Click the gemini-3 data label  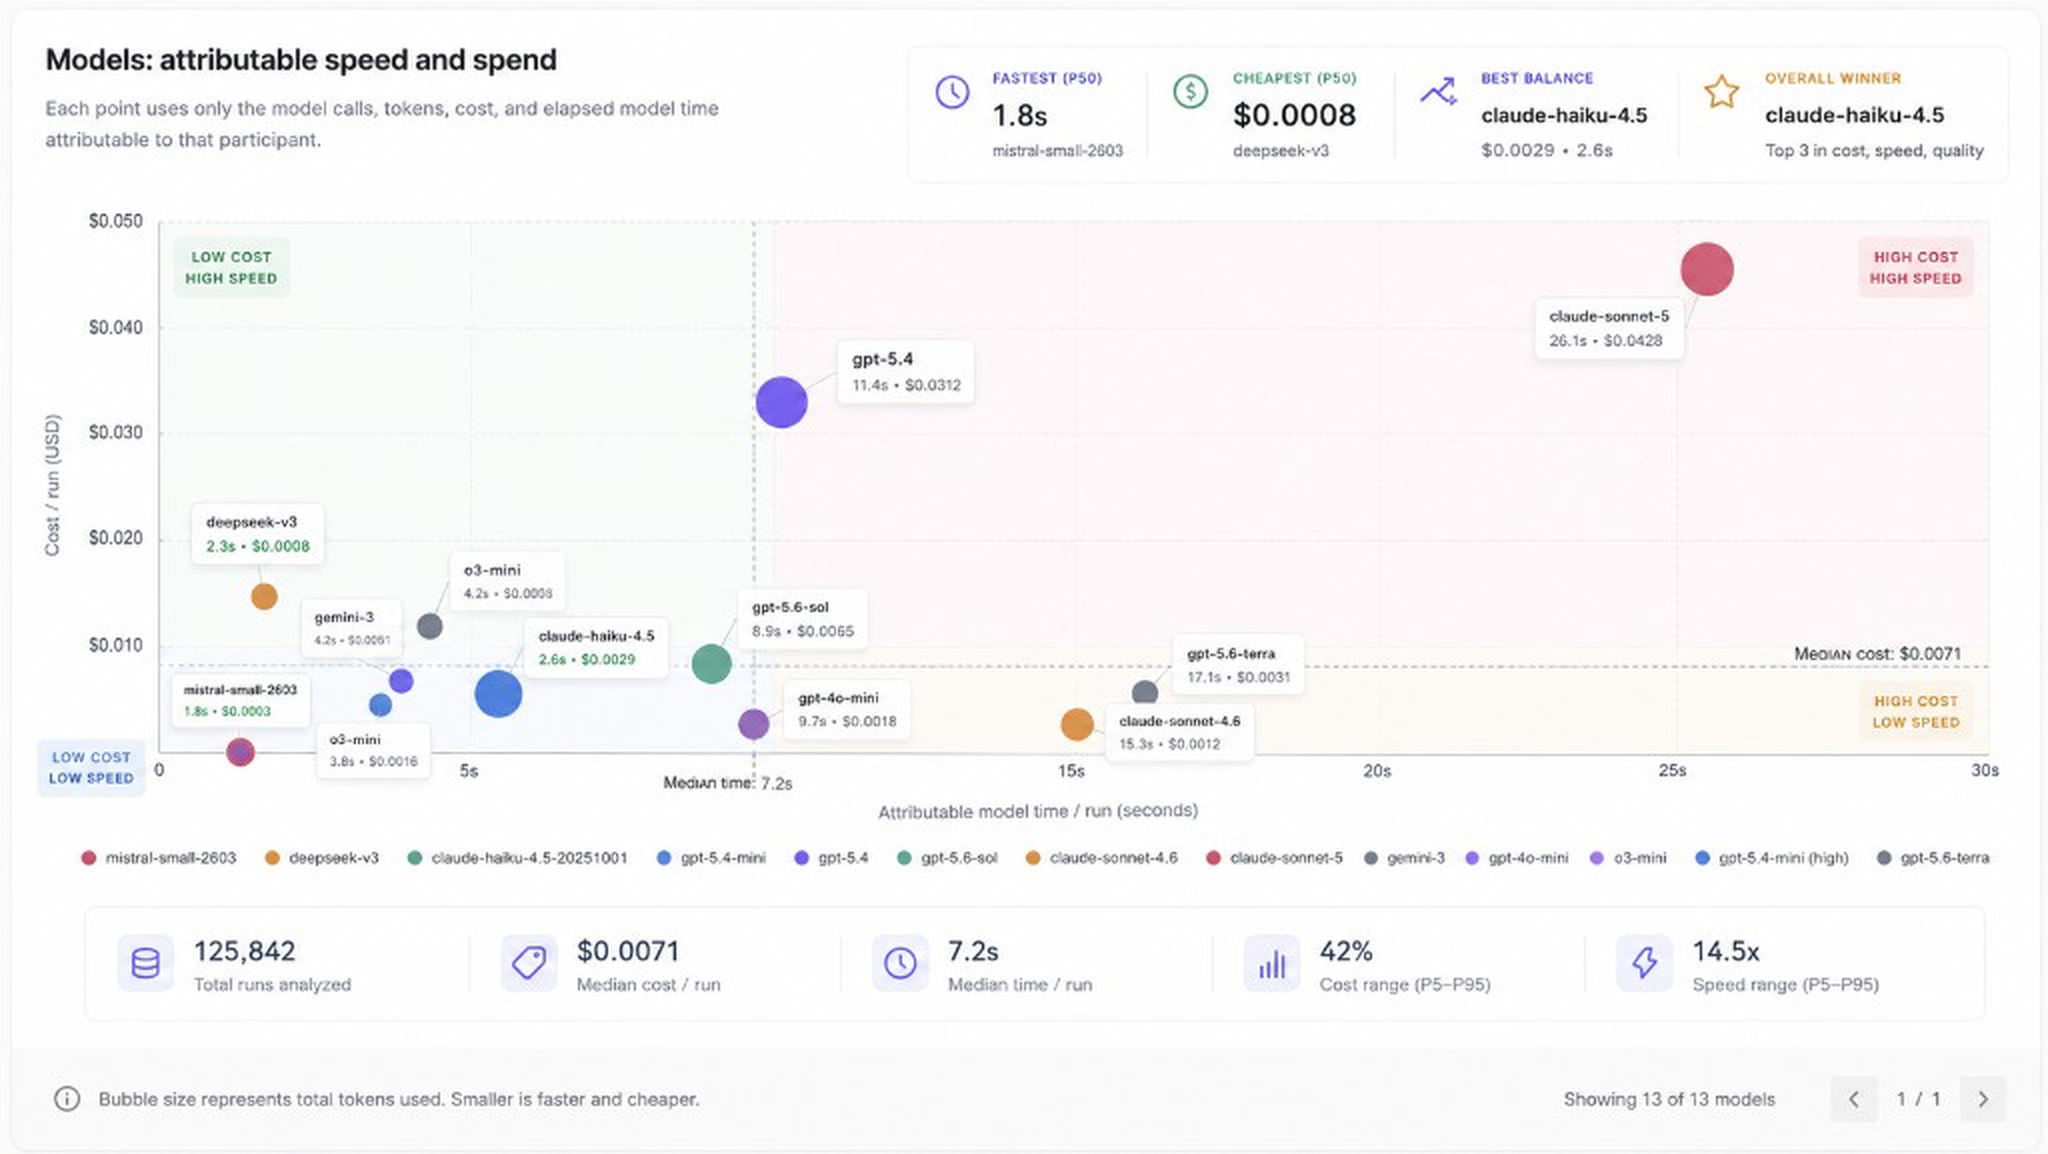[352, 628]
